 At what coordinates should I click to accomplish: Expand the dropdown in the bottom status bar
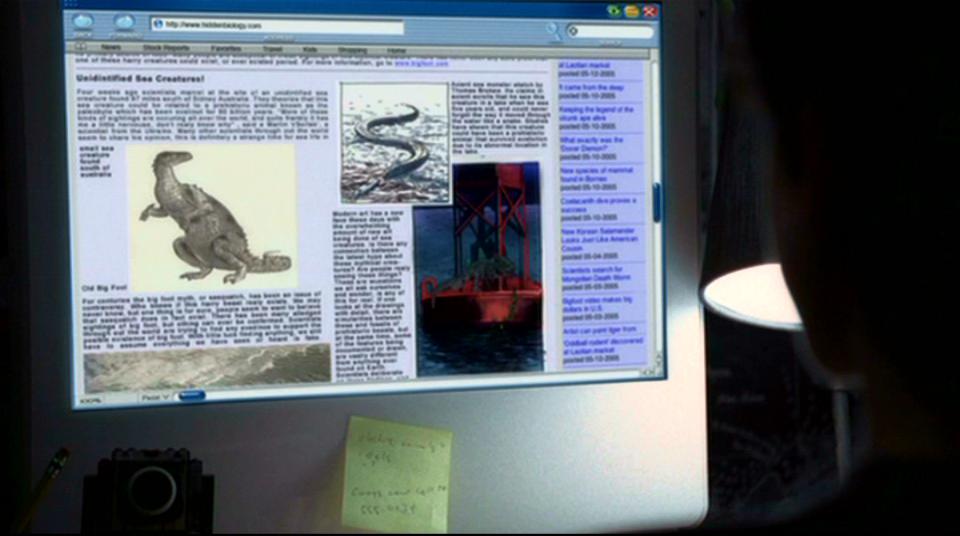click(153, 397)
